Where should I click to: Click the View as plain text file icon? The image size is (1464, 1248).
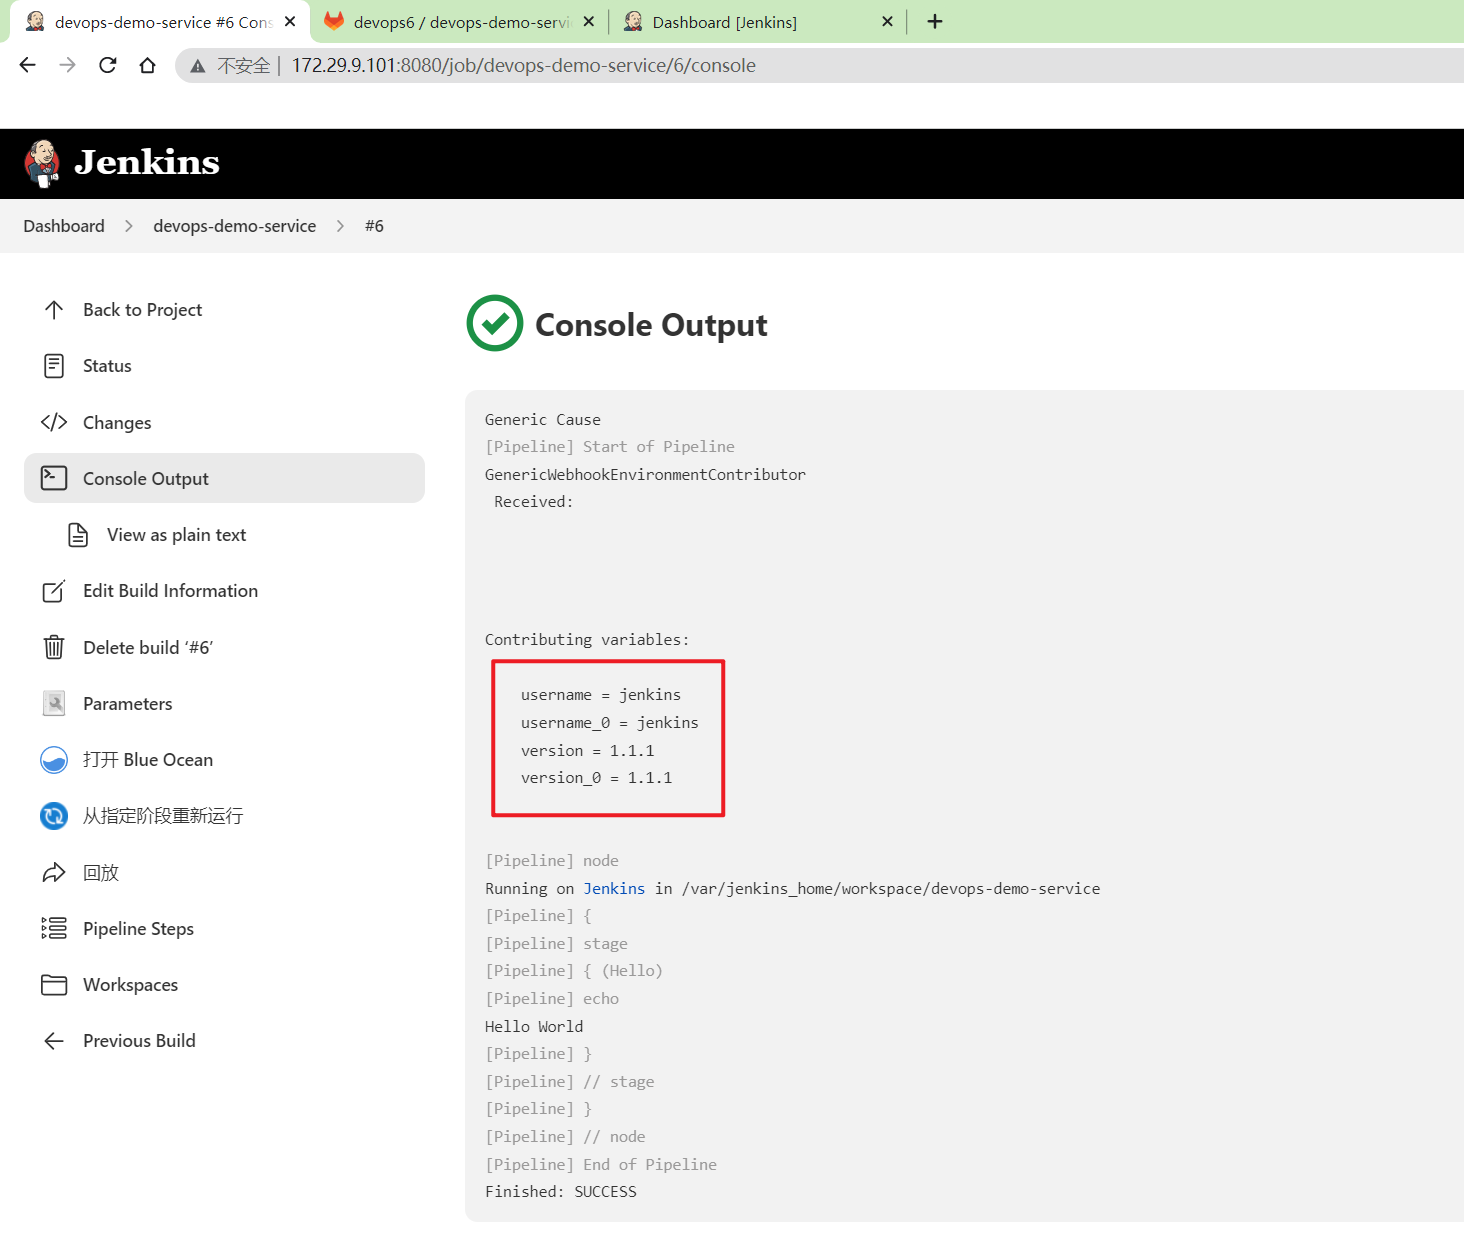click(x=78, y=535)
